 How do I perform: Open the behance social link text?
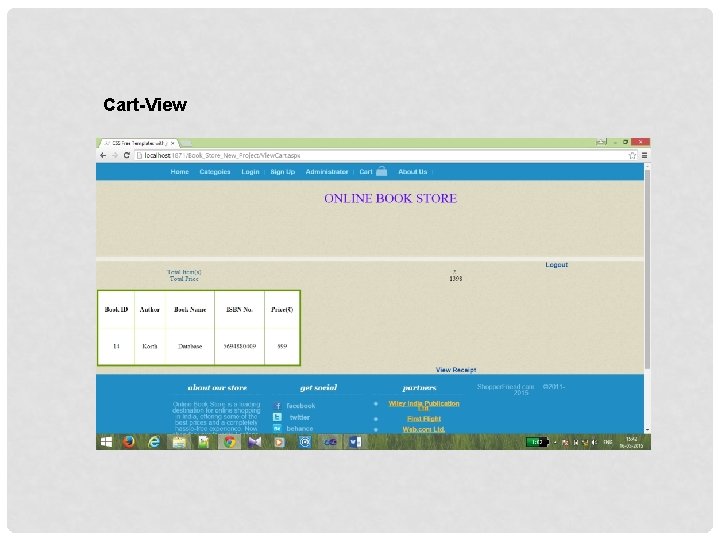tap(300, 428)
